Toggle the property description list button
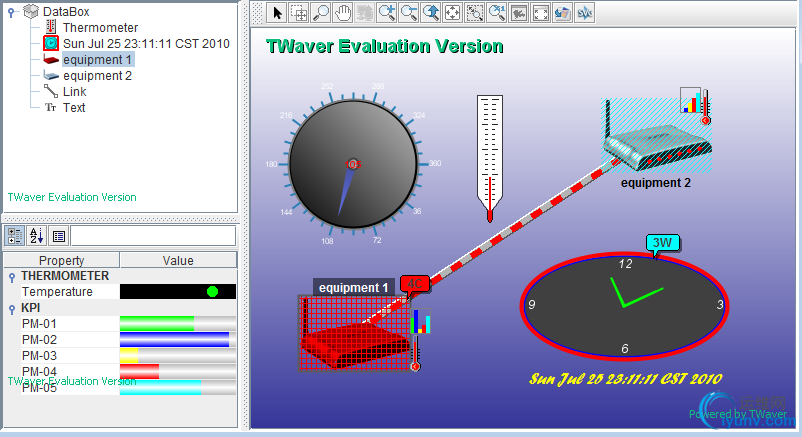Viewport: 802px width, 437px height. pos(59,236)
